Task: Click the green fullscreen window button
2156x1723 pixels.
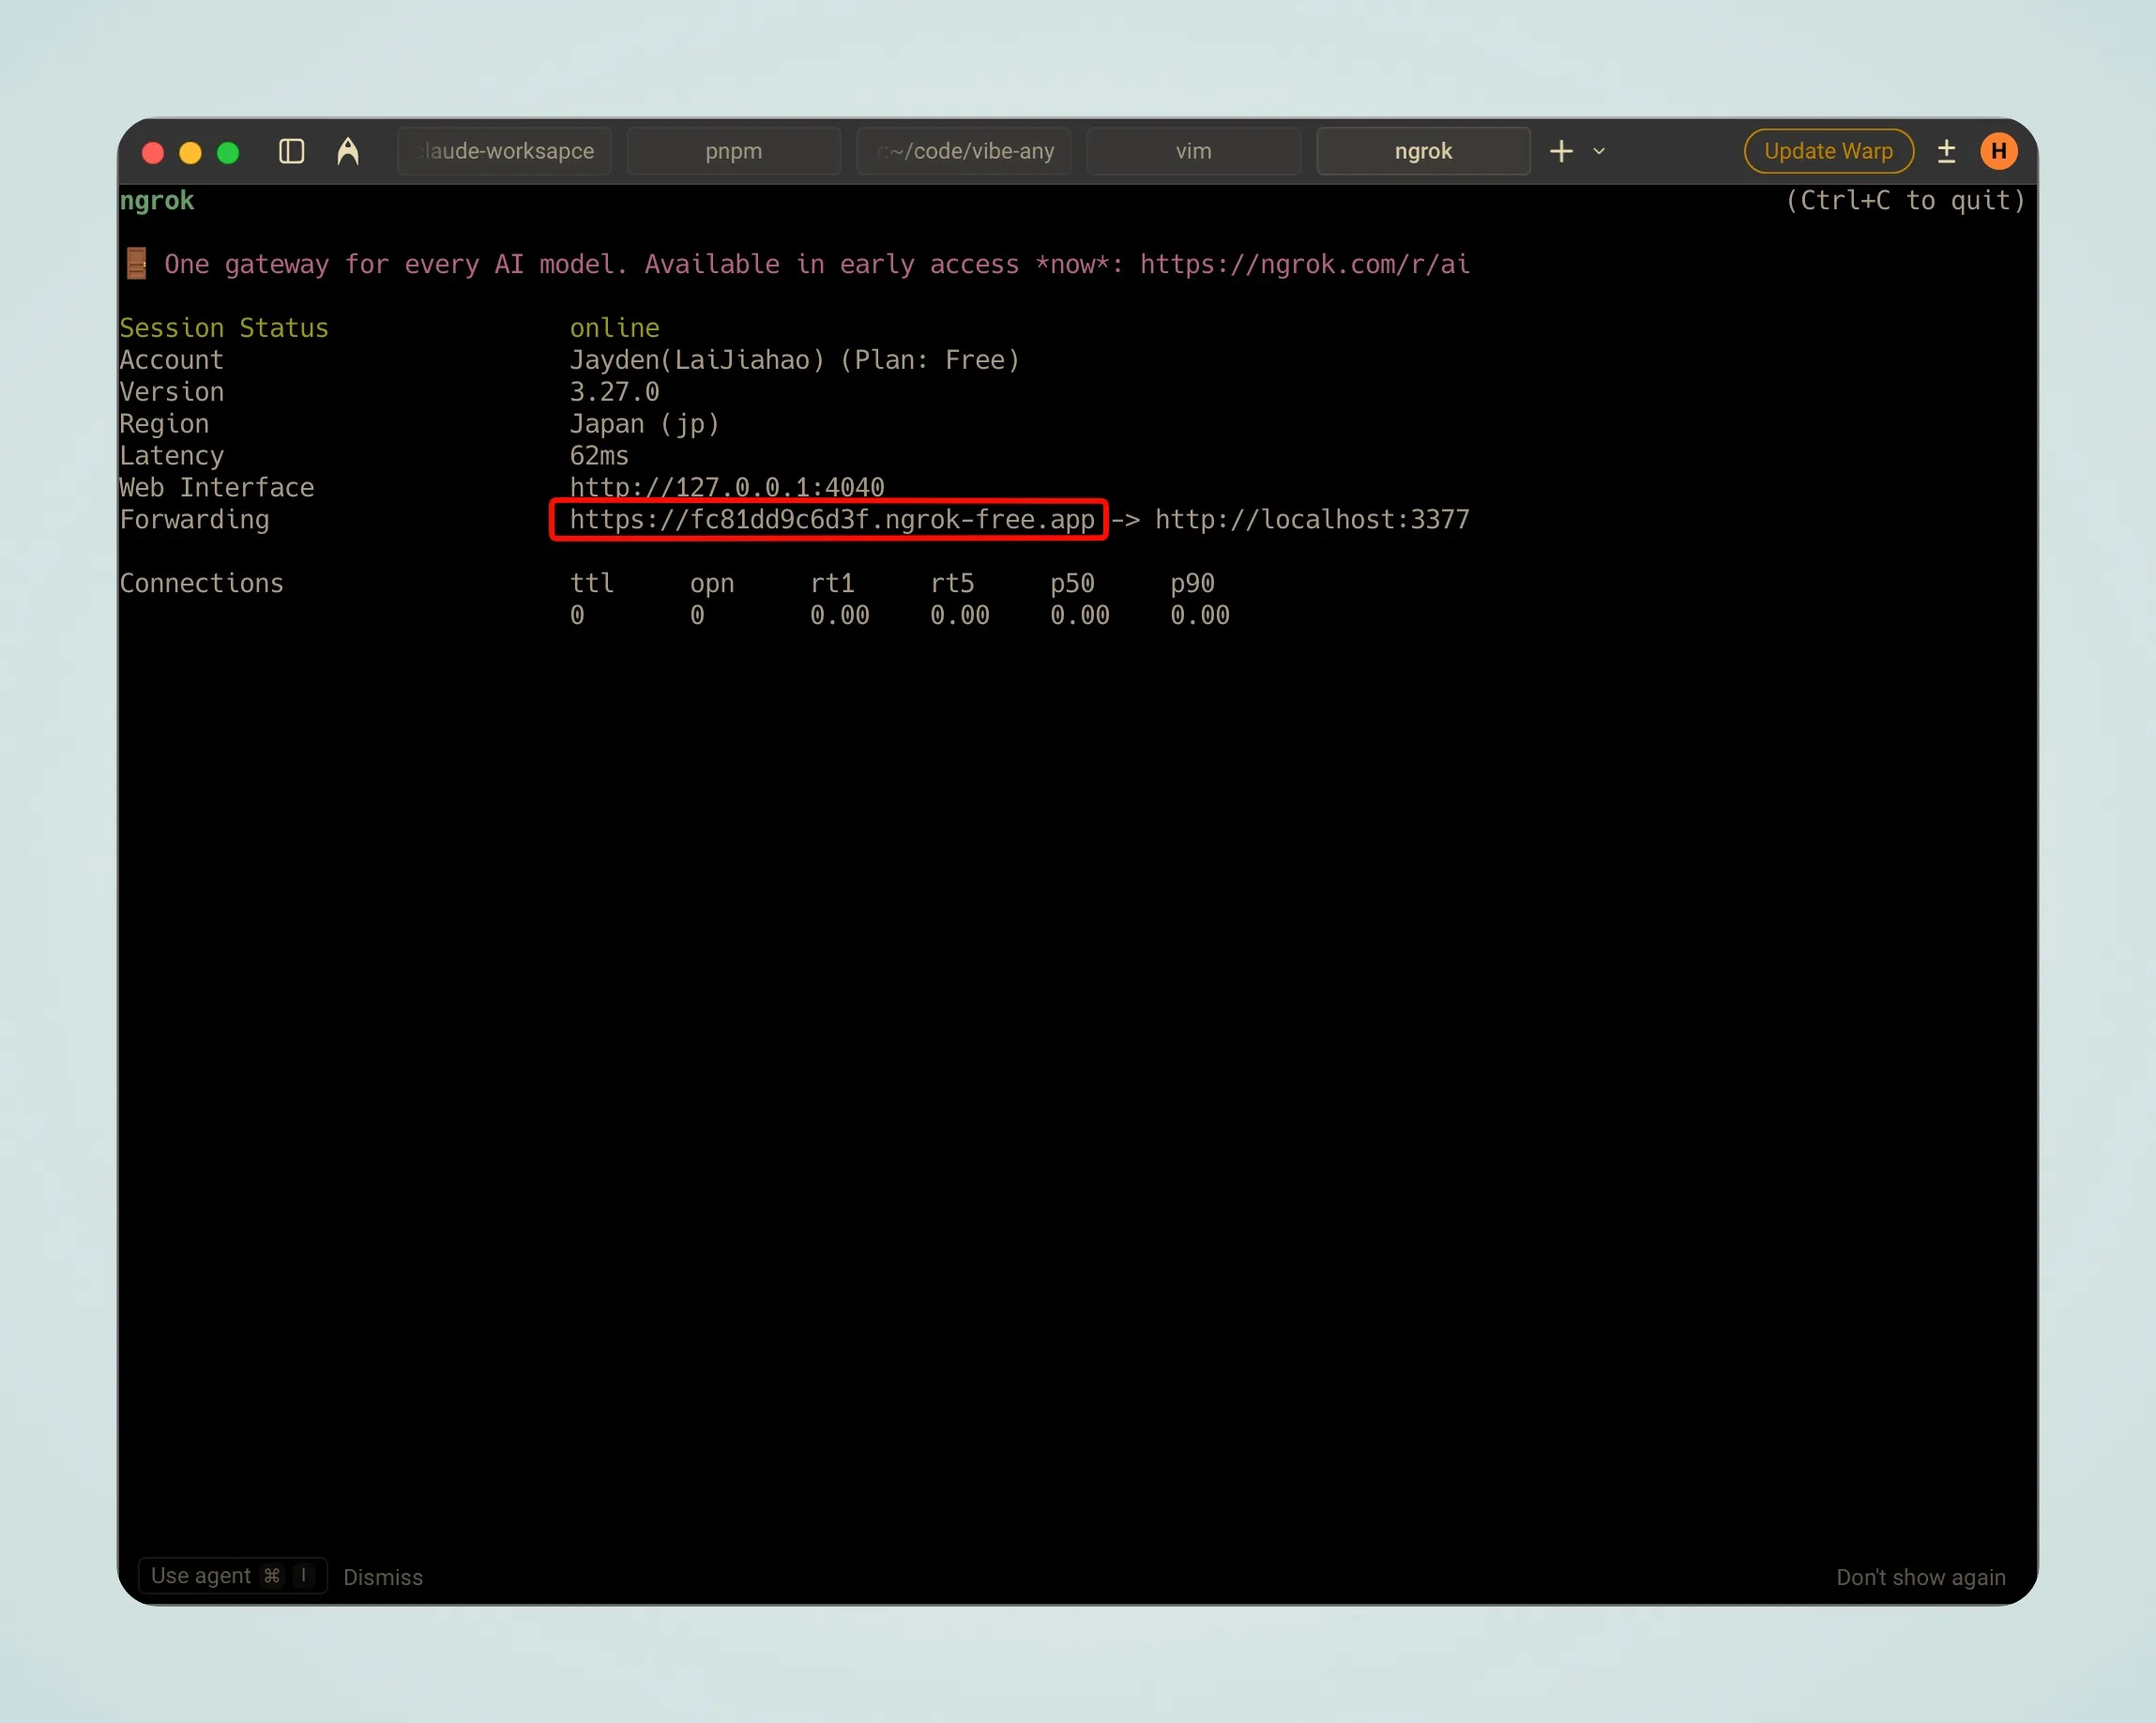Action: click(228, 152)
